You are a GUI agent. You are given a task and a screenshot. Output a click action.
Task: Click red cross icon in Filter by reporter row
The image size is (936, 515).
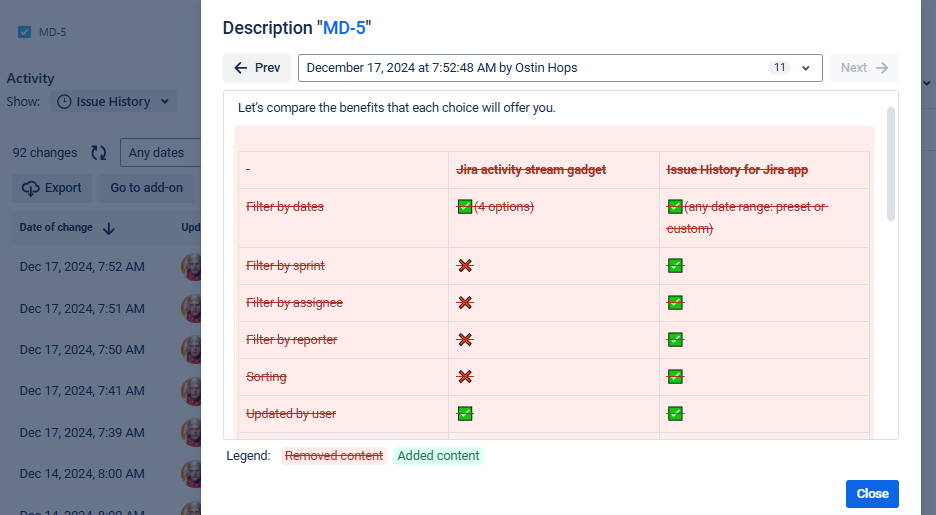click(465, 340)
